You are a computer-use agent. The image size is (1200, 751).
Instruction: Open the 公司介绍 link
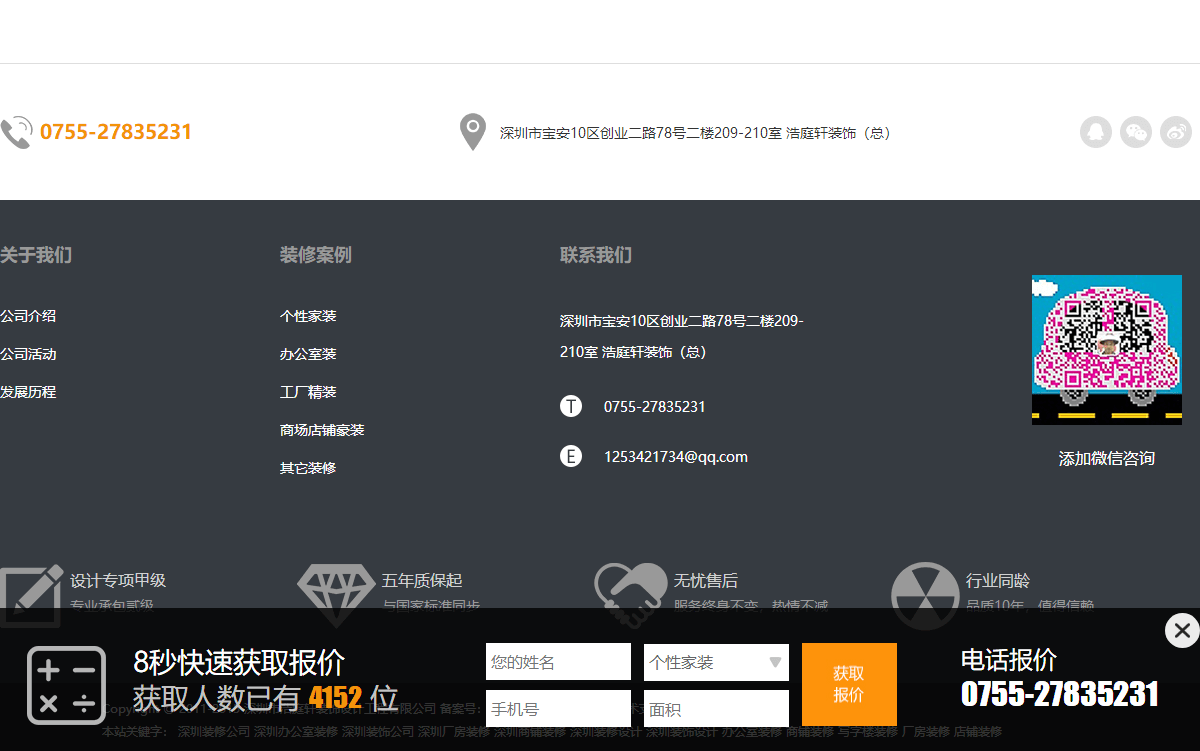pyautogui.click(x=27, y=315)
